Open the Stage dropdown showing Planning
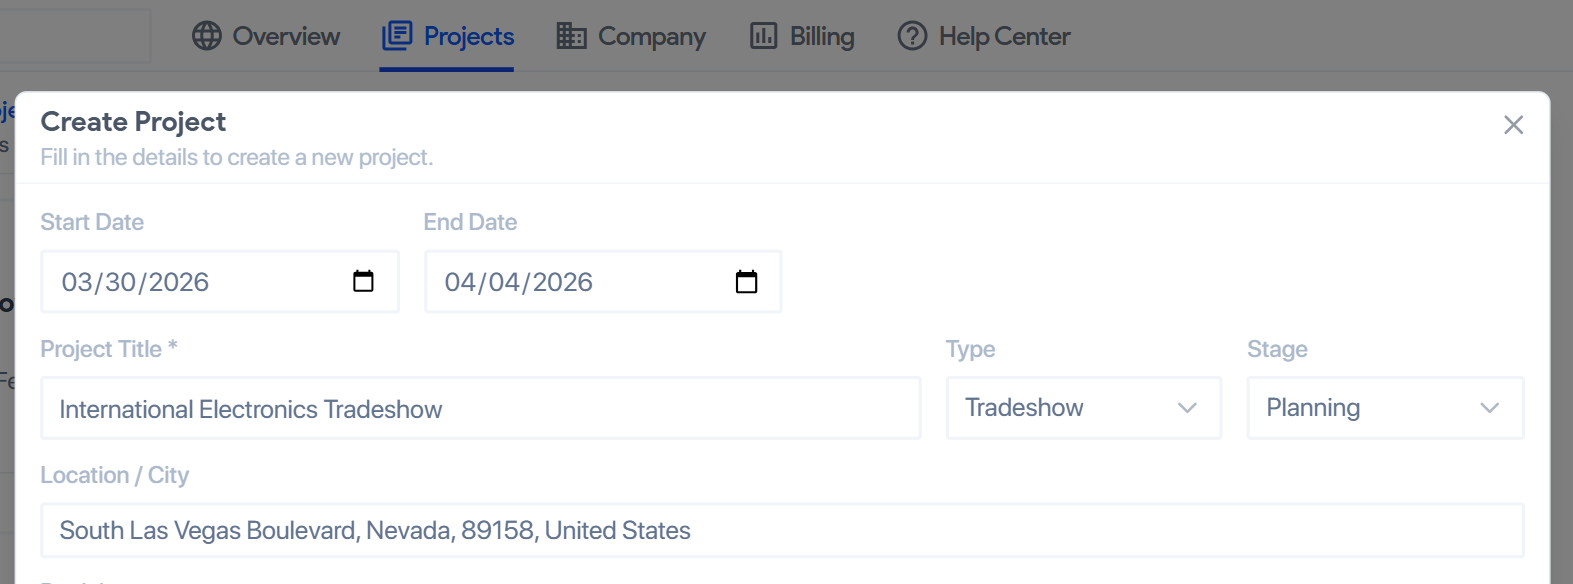1573x584 pixels. [x=1385, y=408]
